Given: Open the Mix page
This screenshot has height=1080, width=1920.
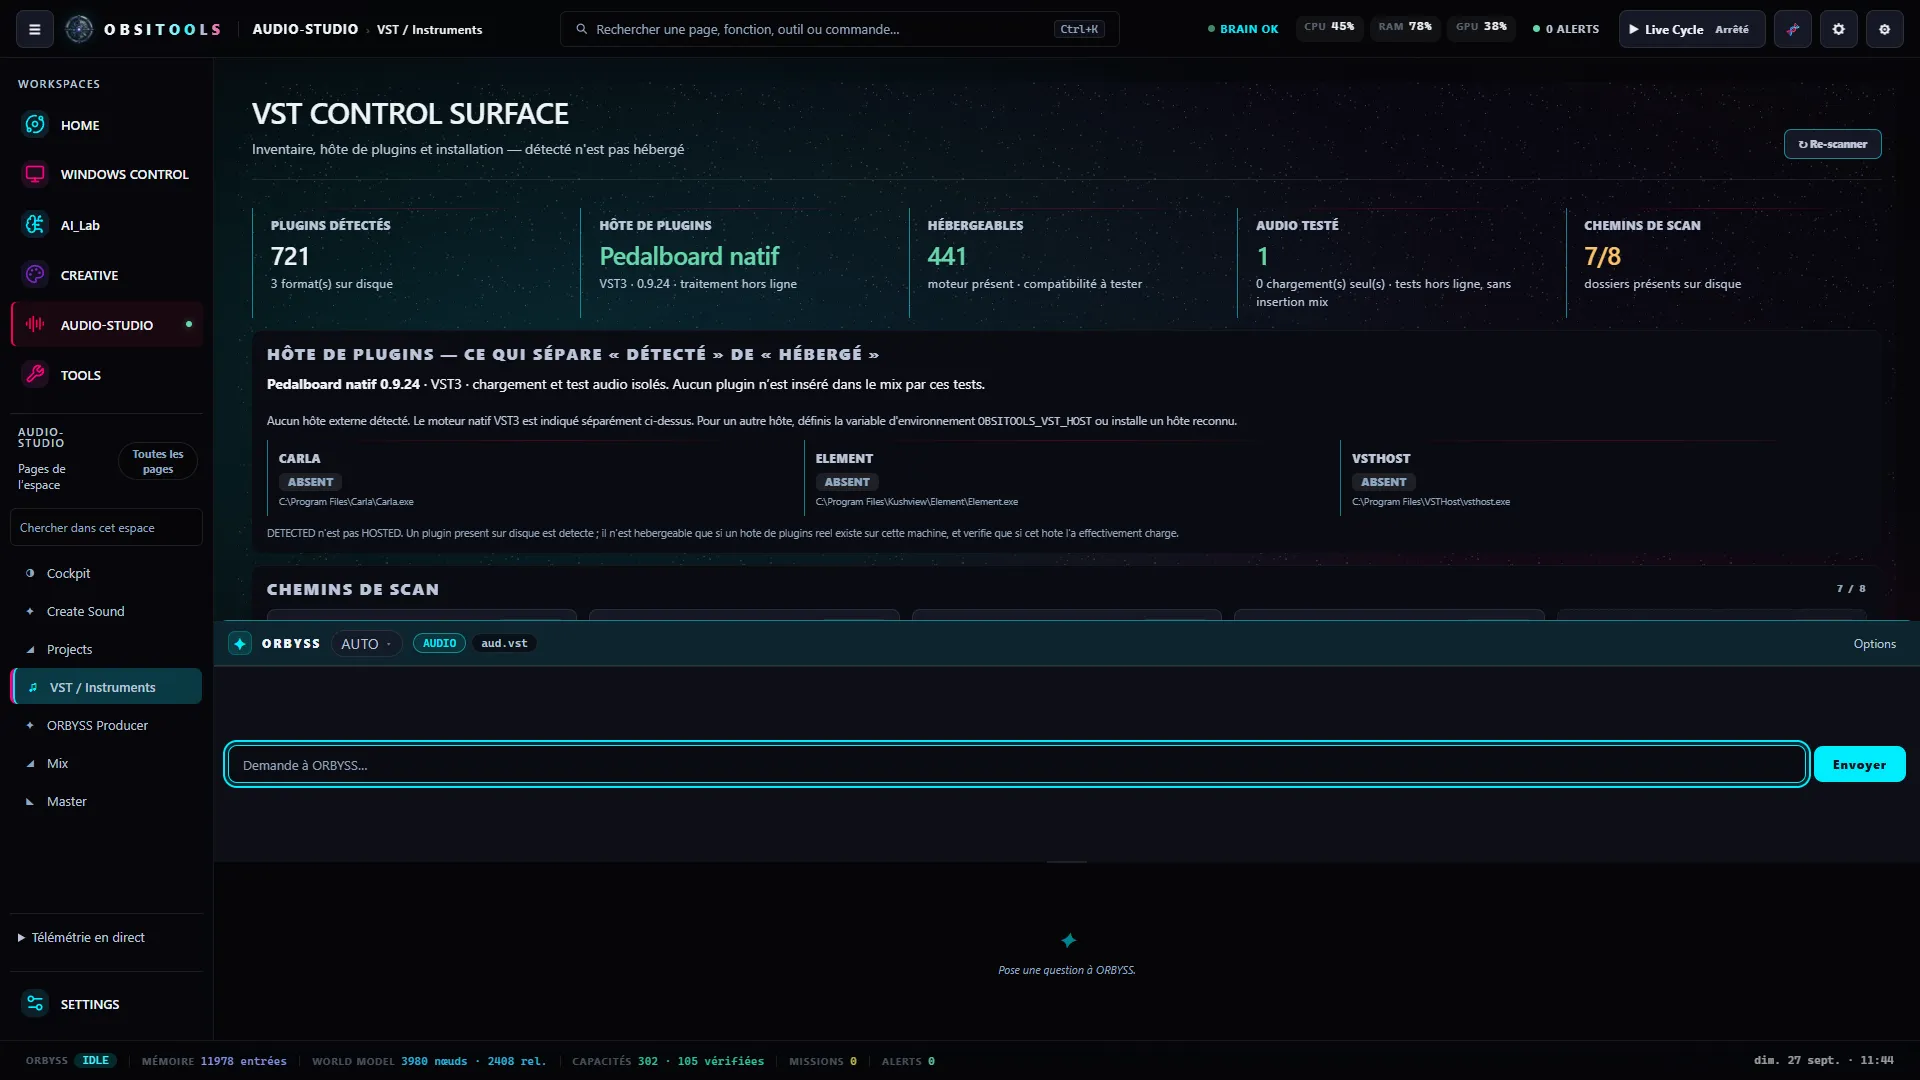Looking at the screenshot, I should click(107, 763).
